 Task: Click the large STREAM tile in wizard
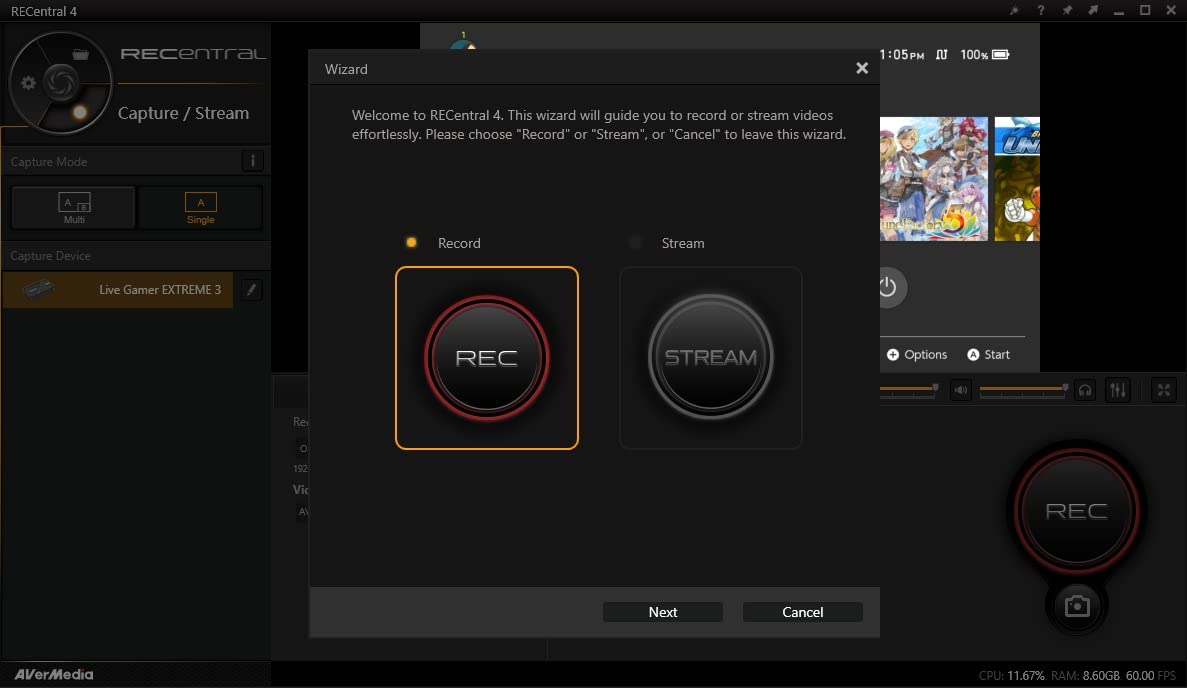[x=710, y=358]
